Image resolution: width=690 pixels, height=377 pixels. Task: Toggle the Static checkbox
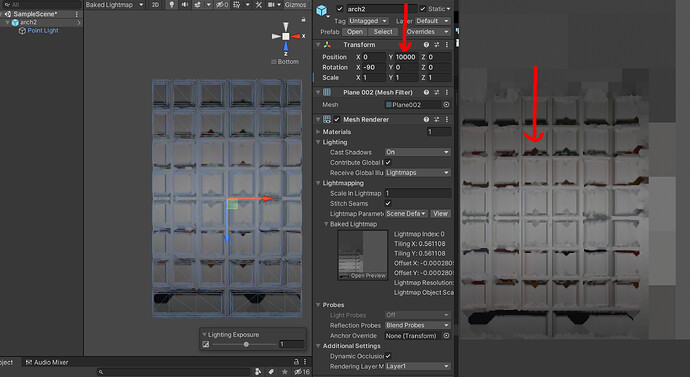coord(423,9)
